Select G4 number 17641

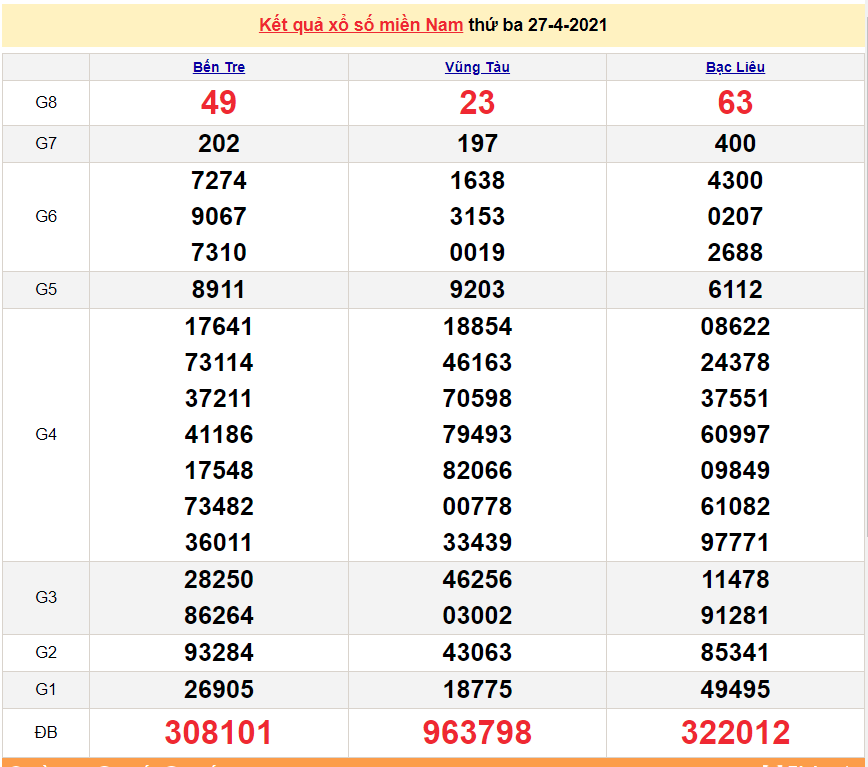tap(219, 327)
